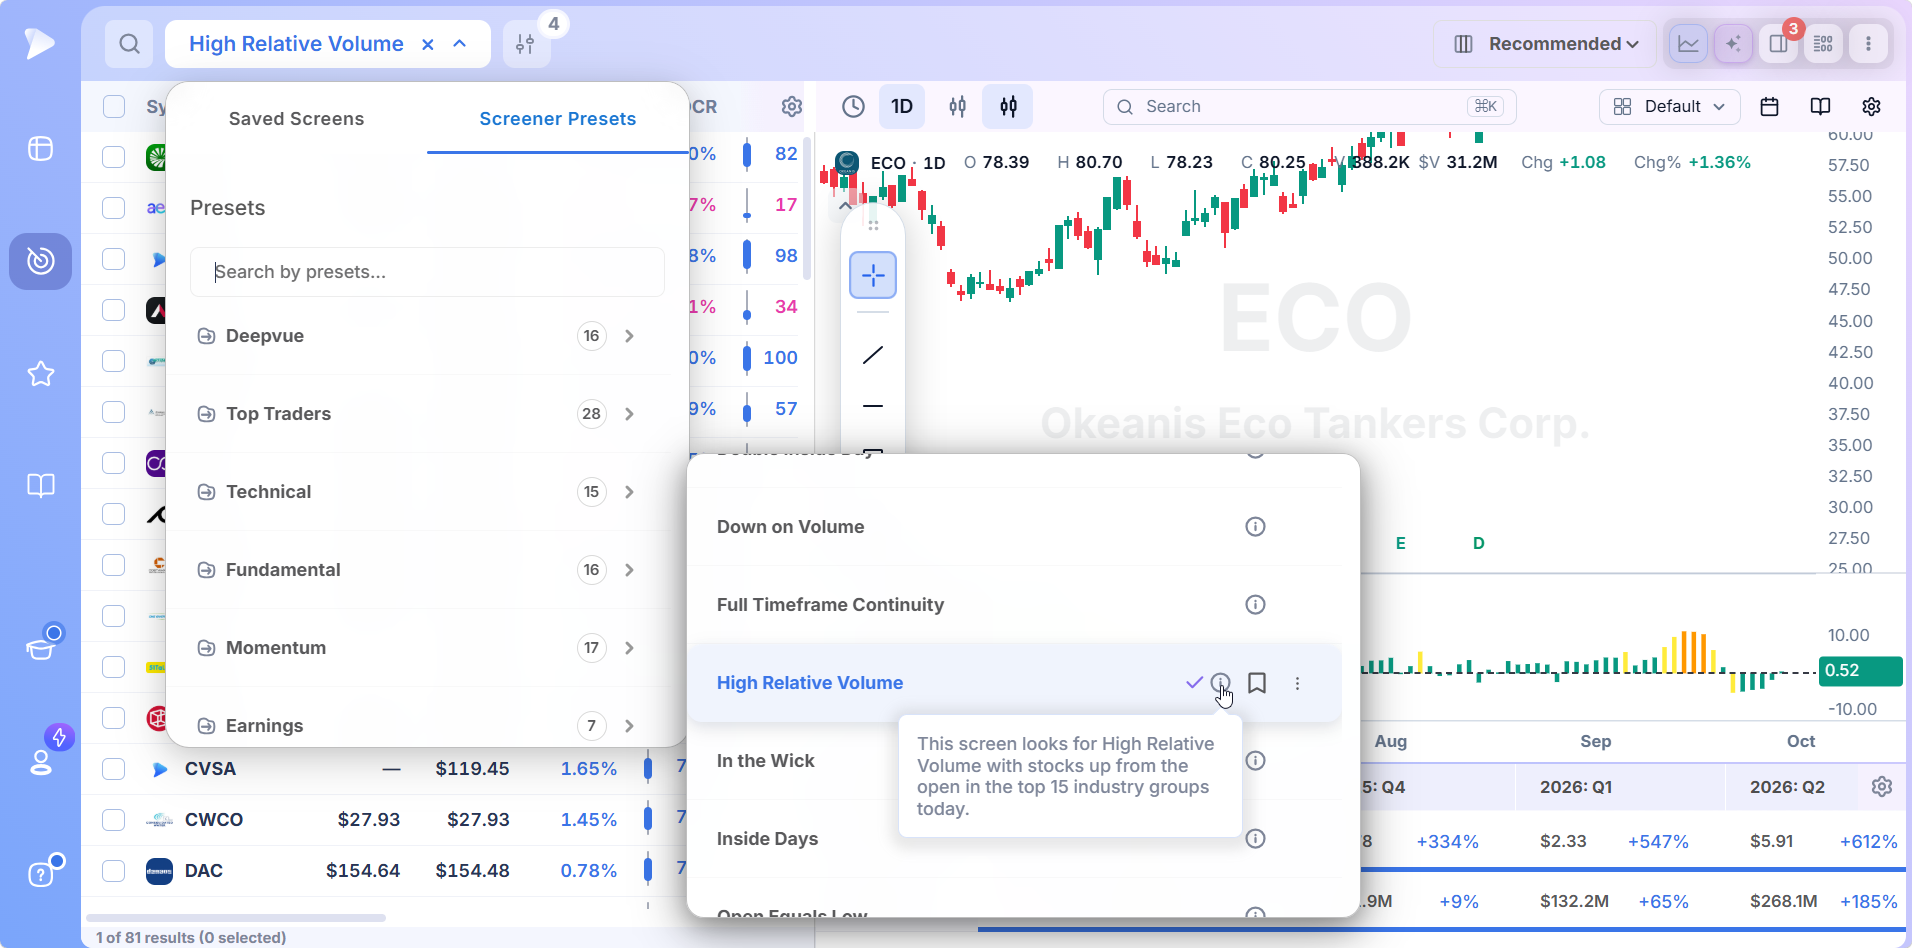
Task: Expand the Top Traders presets folder
Action: coord(418,414)
